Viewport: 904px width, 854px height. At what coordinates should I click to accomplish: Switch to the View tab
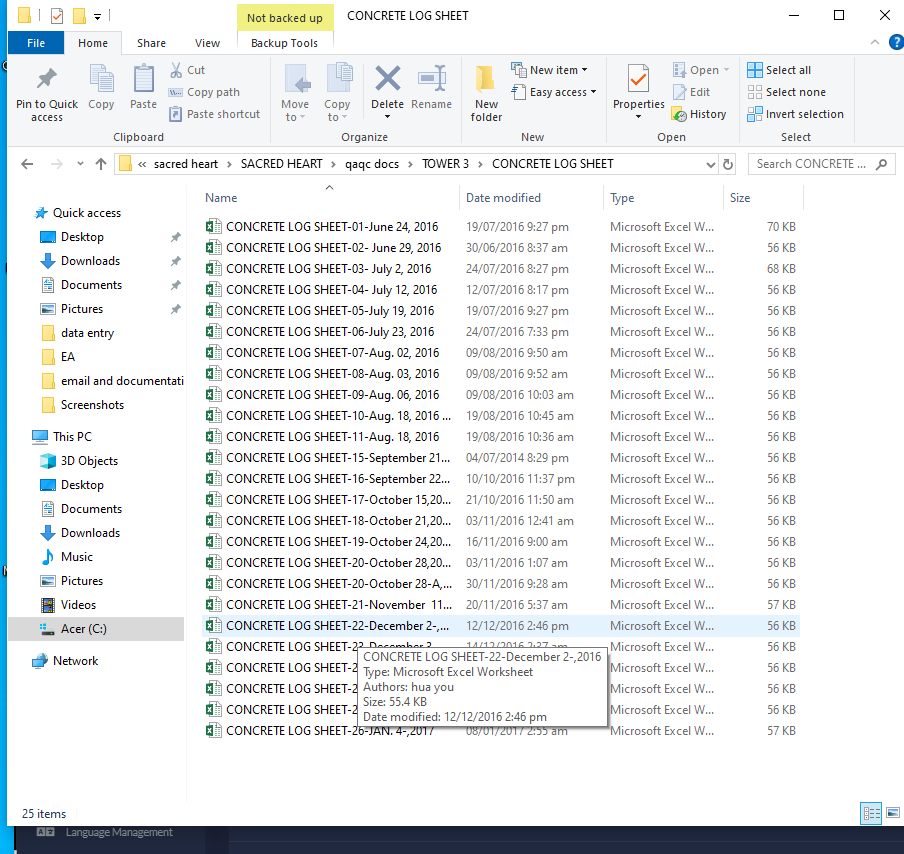(207, 43)
